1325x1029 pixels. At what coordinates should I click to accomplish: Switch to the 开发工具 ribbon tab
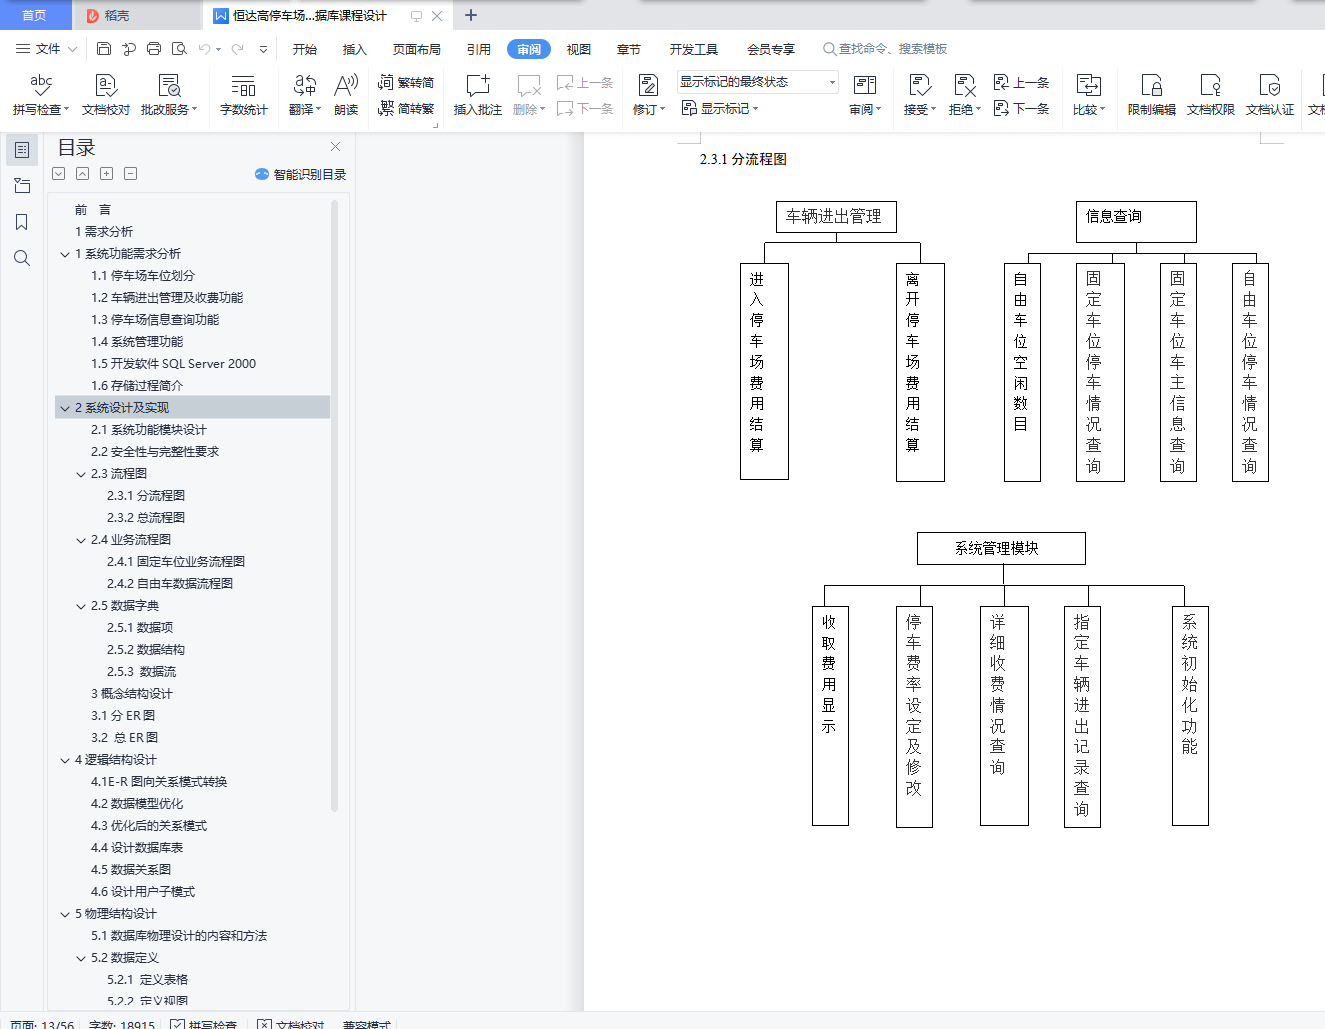pyautogui.click(x=694, y=49)
